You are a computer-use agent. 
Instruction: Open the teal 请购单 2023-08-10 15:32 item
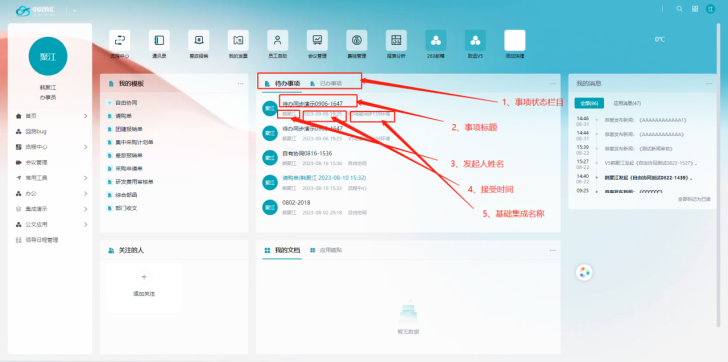[325, 178]
